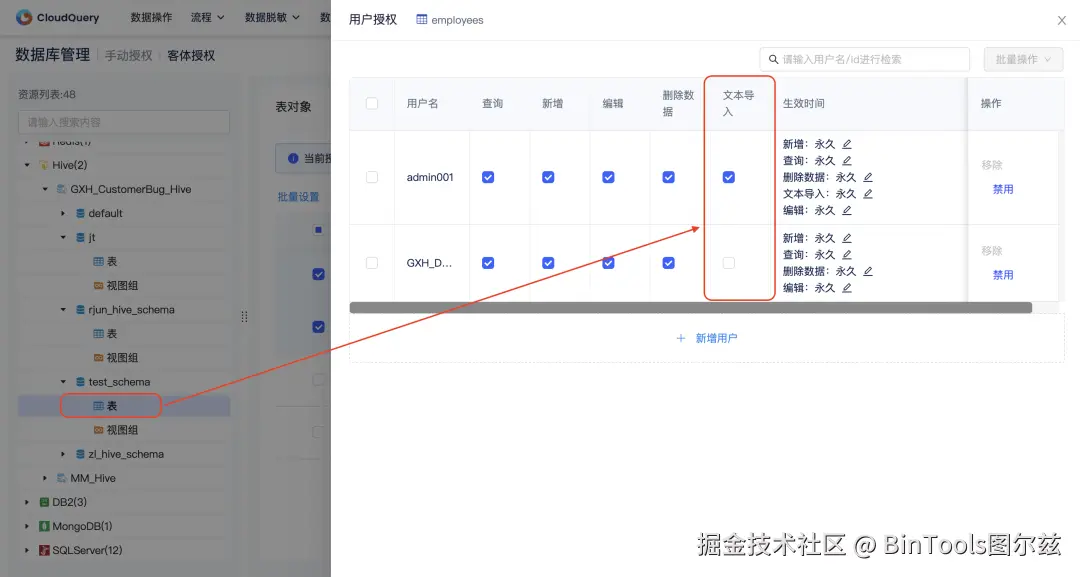The image size is (1080, 577).
Task: Edit admin001 新增 effective time pencil
Action: click(847, 144)
